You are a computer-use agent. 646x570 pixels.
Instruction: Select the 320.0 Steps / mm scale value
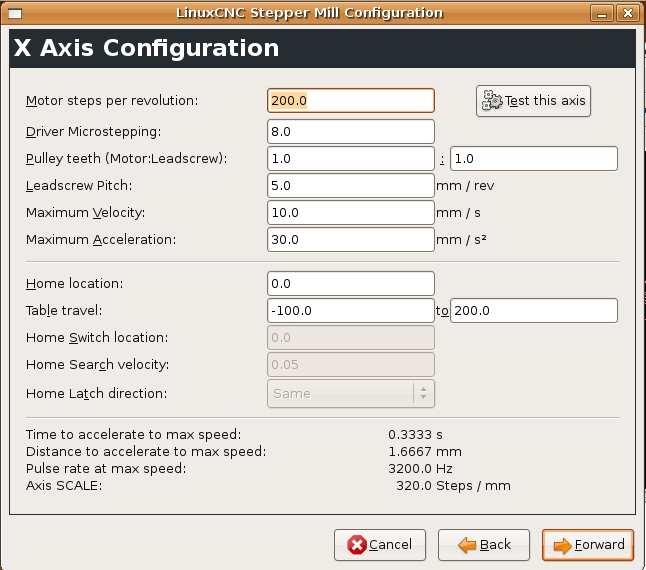point(453,486)
